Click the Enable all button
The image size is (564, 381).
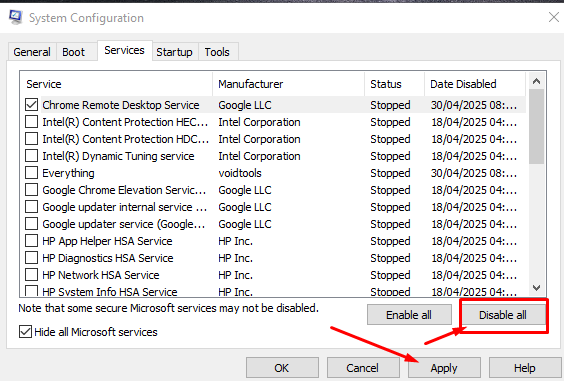[x=409, y=315]
